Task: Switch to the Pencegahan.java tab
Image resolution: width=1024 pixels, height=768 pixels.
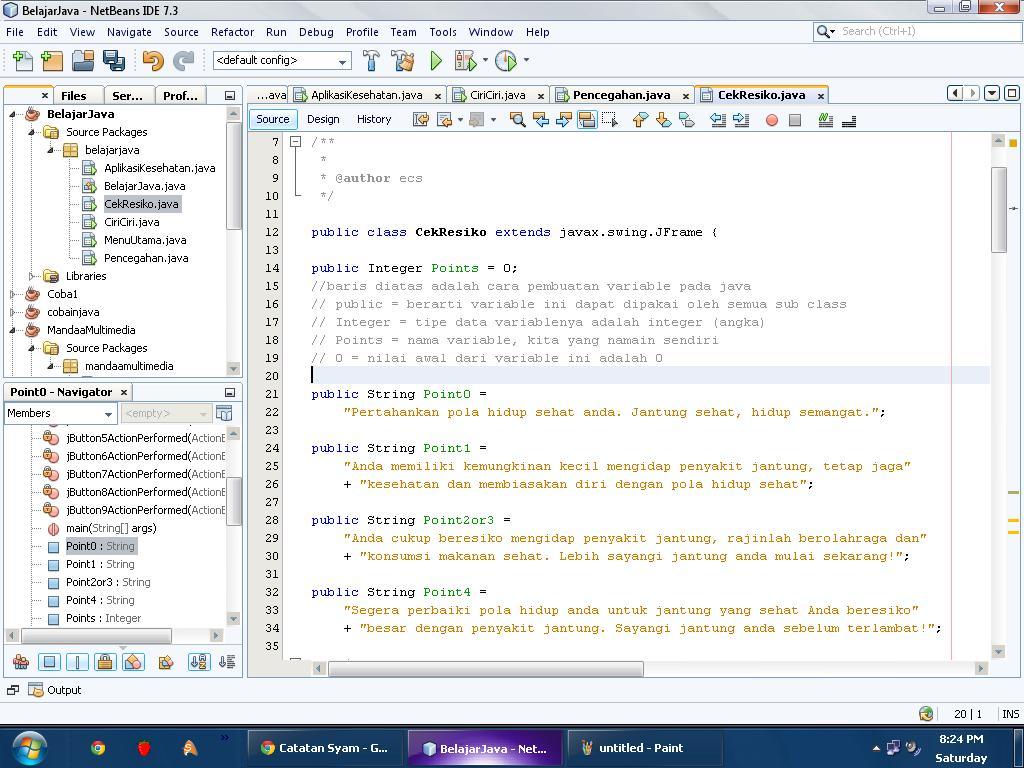Action: (x=620, y=95)
